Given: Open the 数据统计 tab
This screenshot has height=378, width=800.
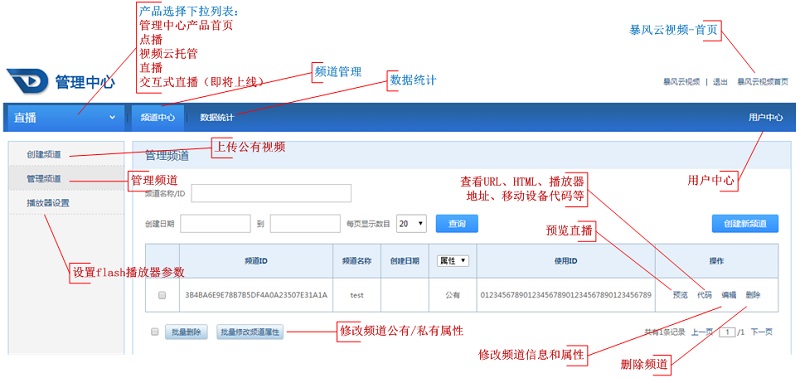Looking at the screenshot, I should (x=216, y=117).
